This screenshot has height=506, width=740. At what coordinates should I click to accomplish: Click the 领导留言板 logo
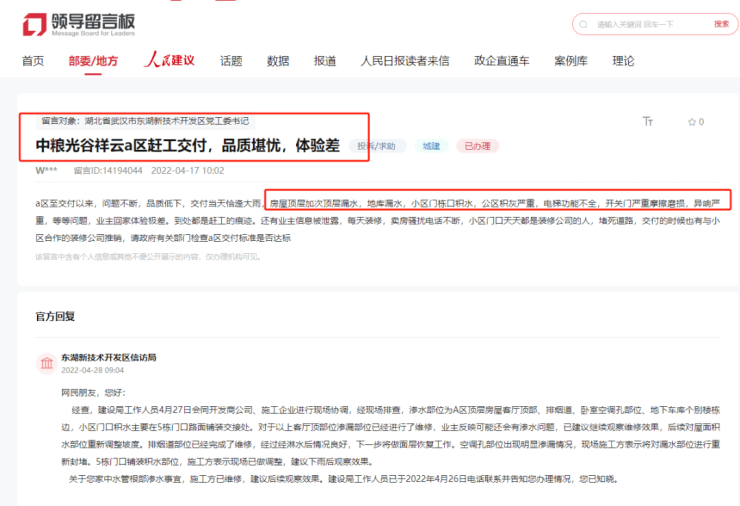point(78,24)
